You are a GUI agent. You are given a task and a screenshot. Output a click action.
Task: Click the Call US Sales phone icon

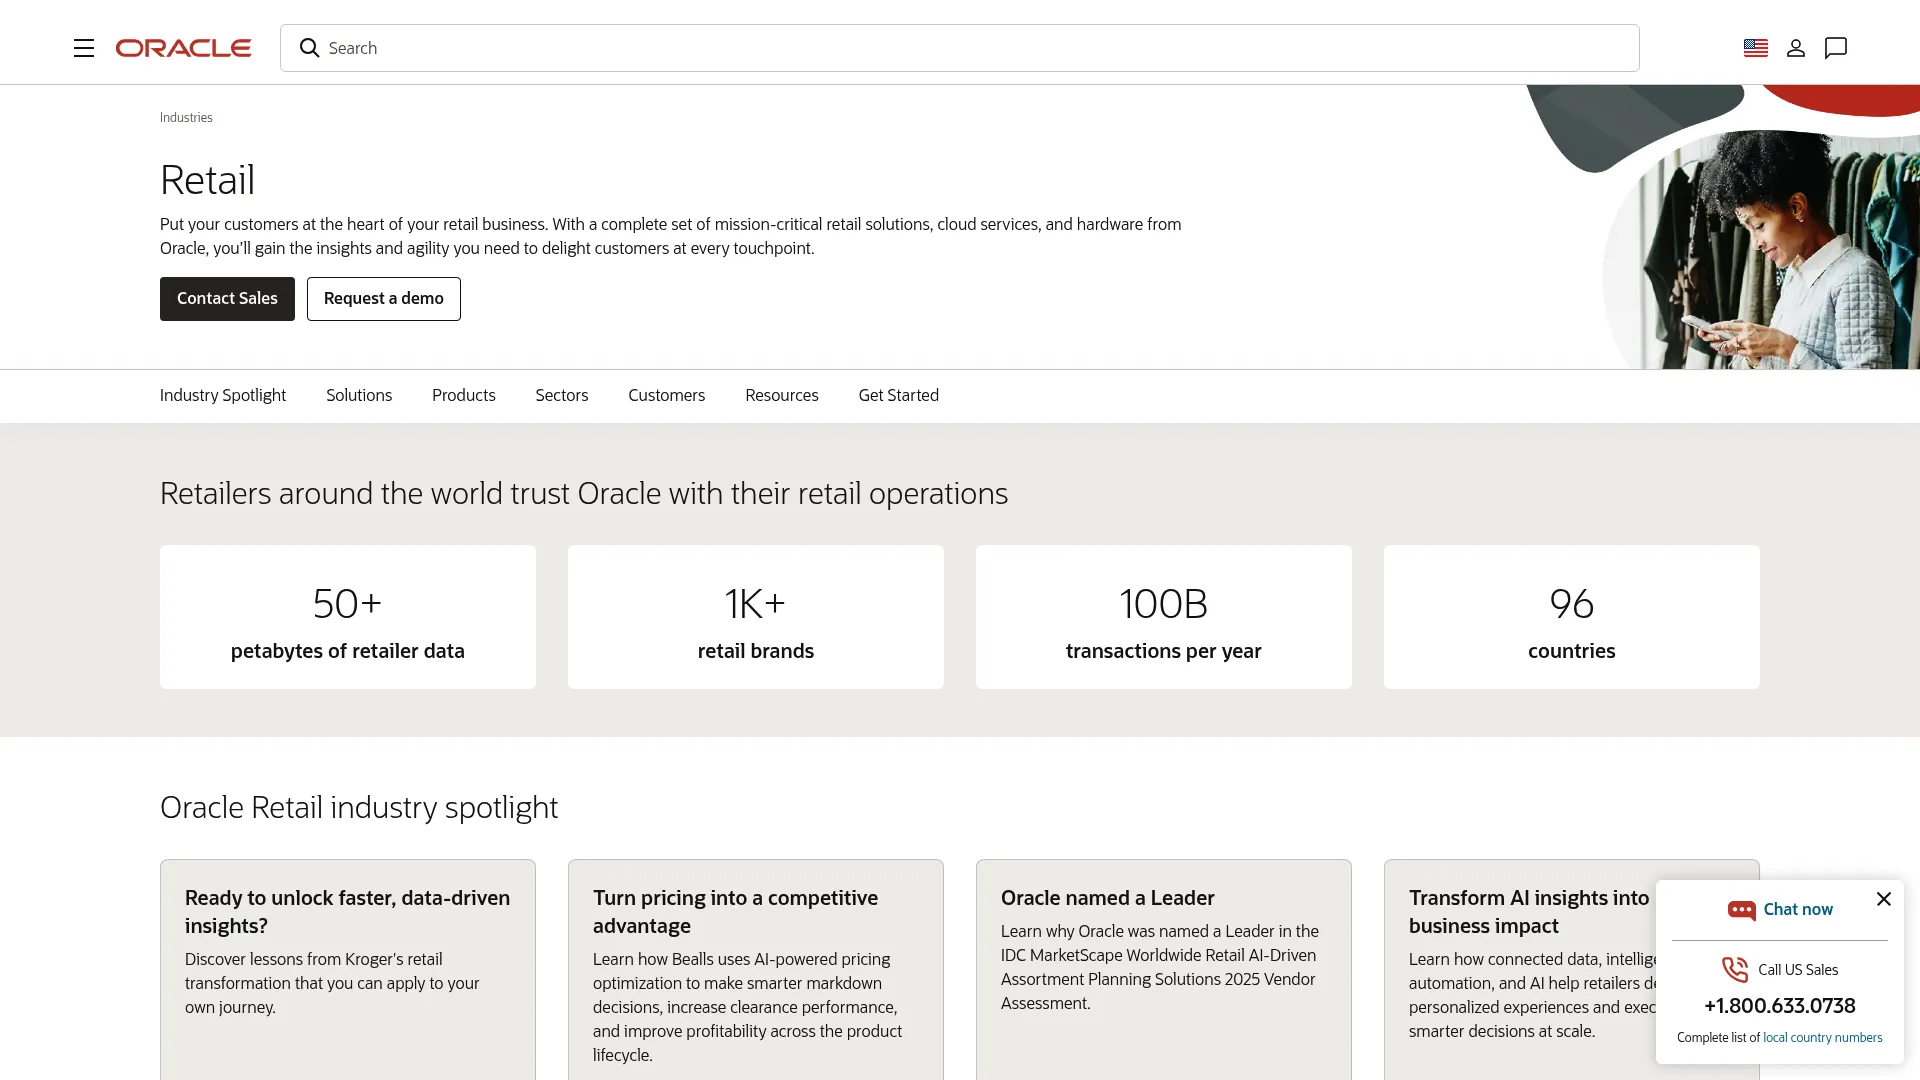pos(1735,969)
